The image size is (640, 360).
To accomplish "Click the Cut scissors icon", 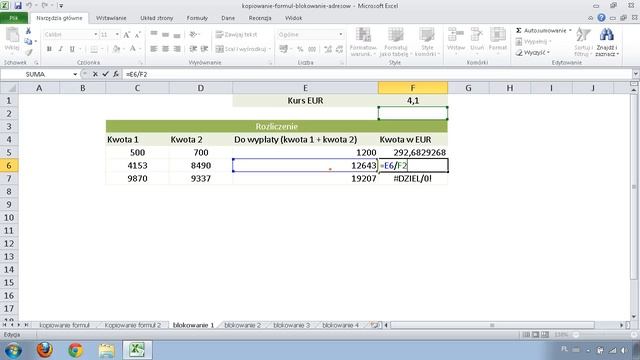I will point(28,31).
